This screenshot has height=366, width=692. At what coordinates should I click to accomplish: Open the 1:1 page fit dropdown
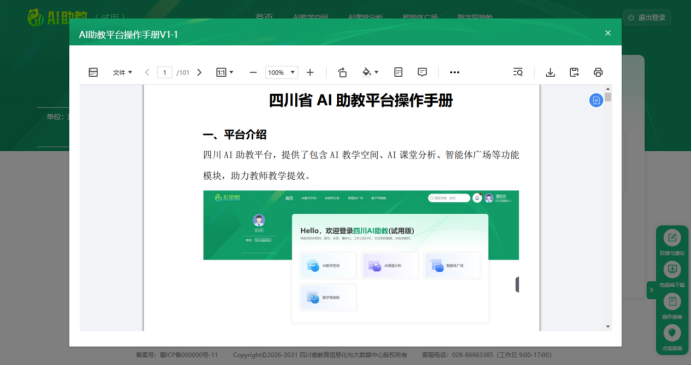(225, 72)
